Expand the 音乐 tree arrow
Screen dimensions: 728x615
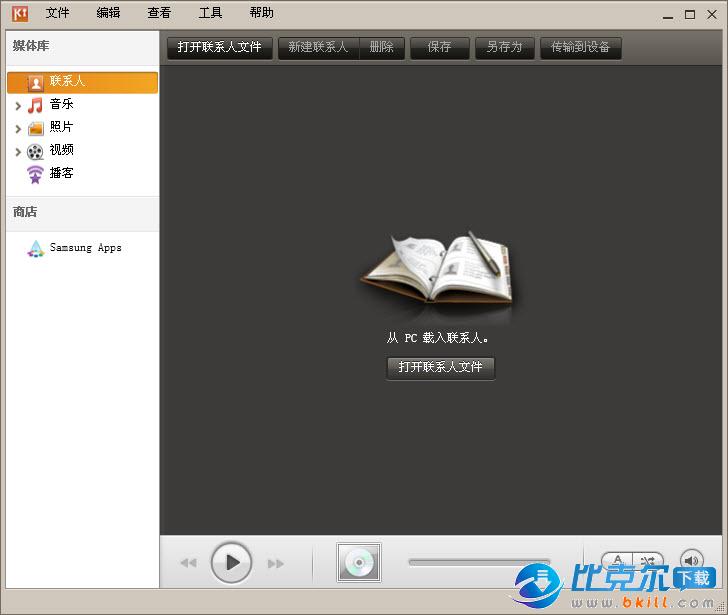(18, 105)
